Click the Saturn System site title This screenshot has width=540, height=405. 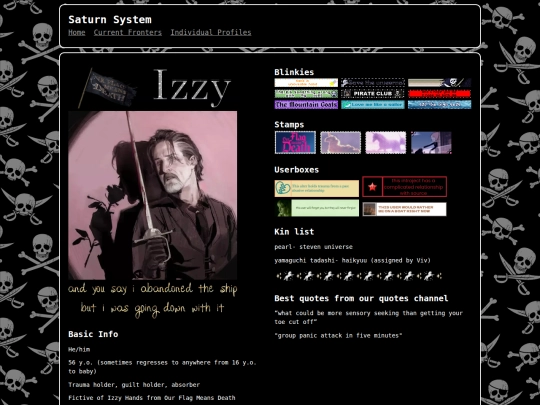click(x=110, y=20)
